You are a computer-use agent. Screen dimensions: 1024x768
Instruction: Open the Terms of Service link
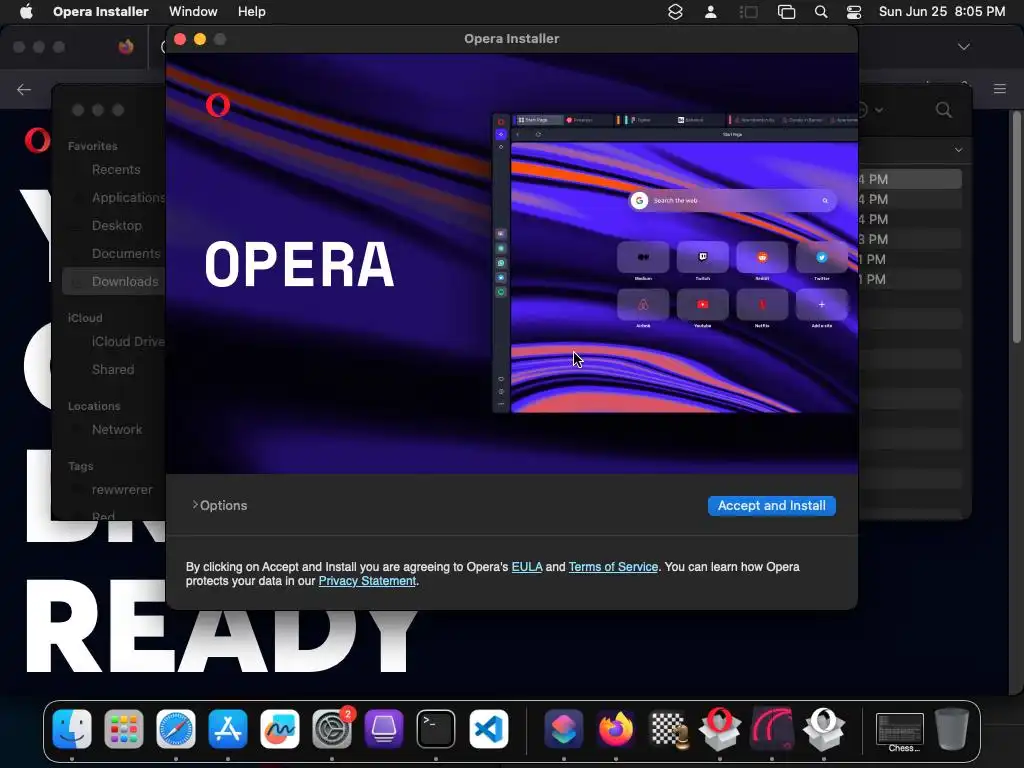coord(613,567)
